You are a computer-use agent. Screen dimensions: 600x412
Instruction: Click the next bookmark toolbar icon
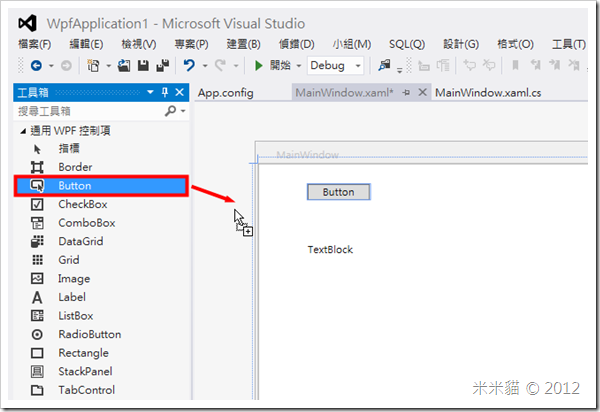(x=554, y=66)
